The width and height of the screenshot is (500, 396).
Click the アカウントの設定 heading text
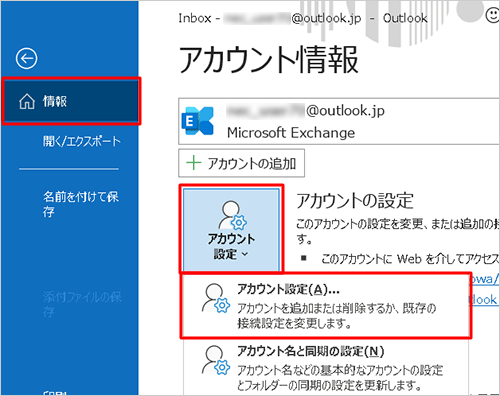355,201
